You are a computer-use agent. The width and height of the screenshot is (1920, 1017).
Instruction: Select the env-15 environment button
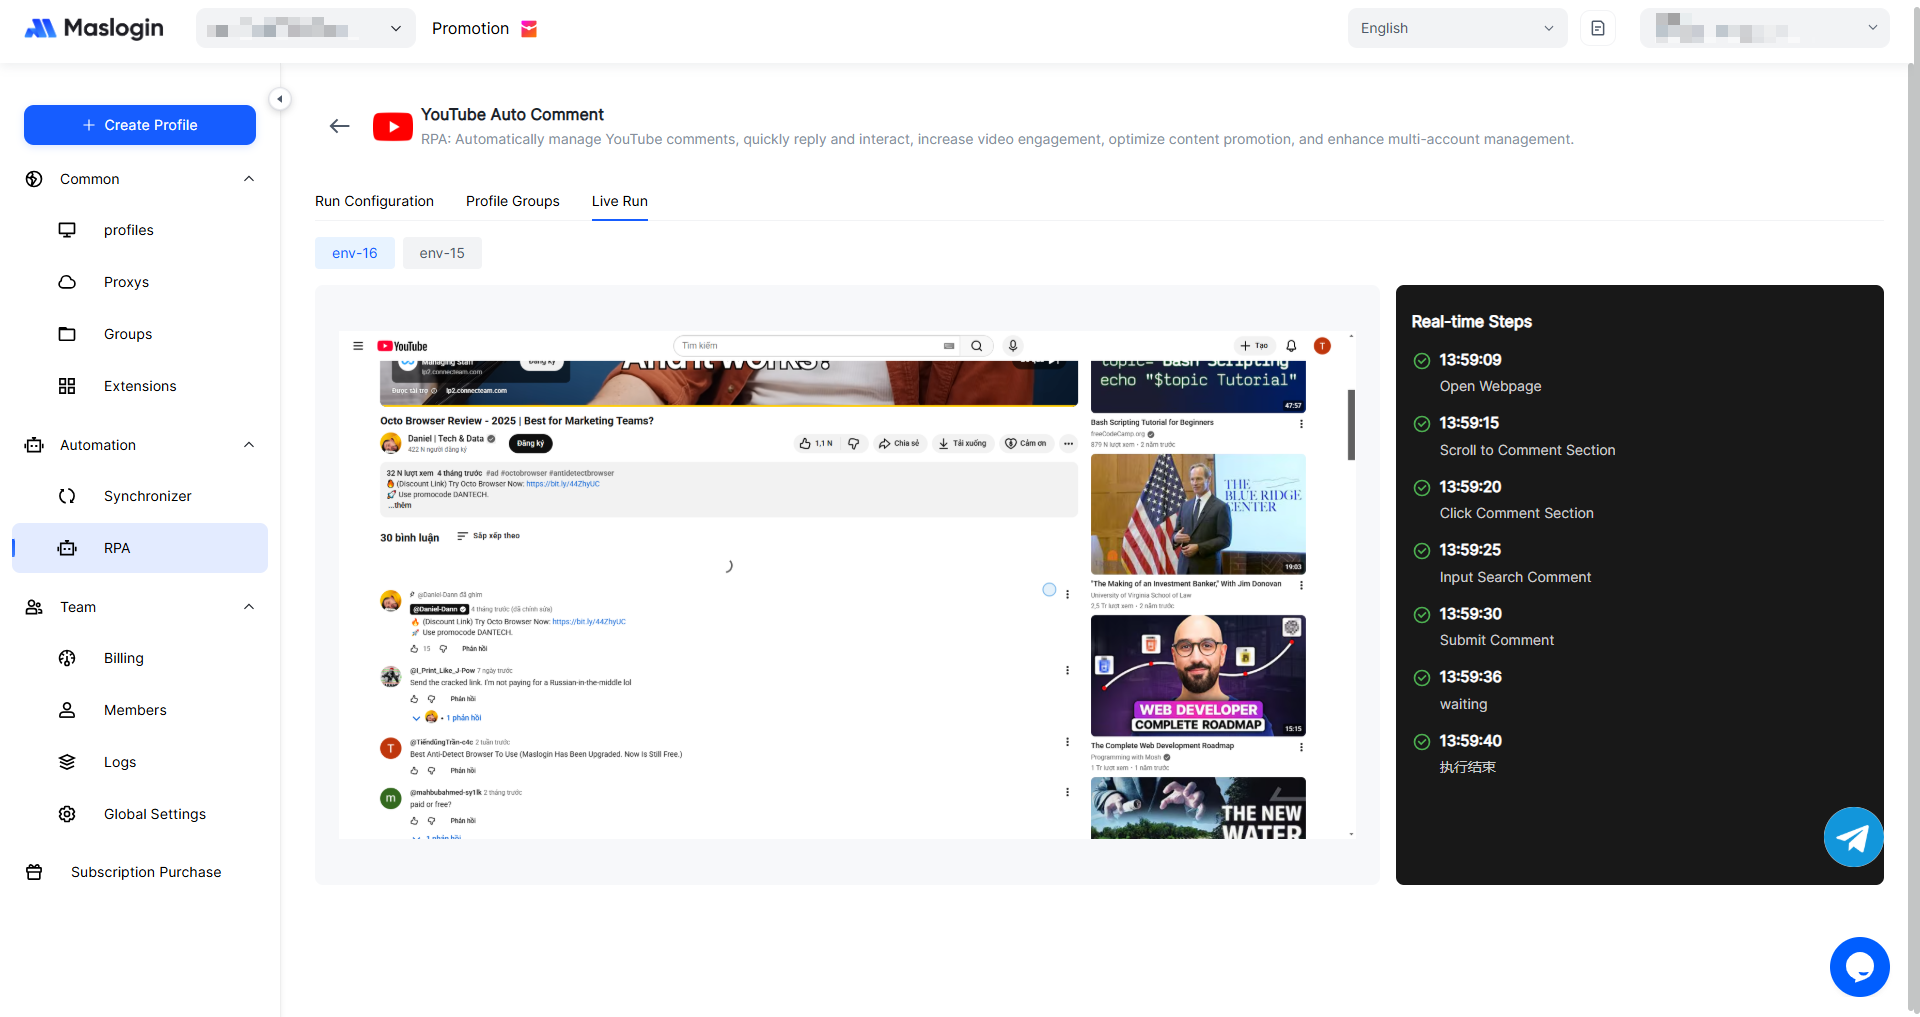[x=442, y=253]
